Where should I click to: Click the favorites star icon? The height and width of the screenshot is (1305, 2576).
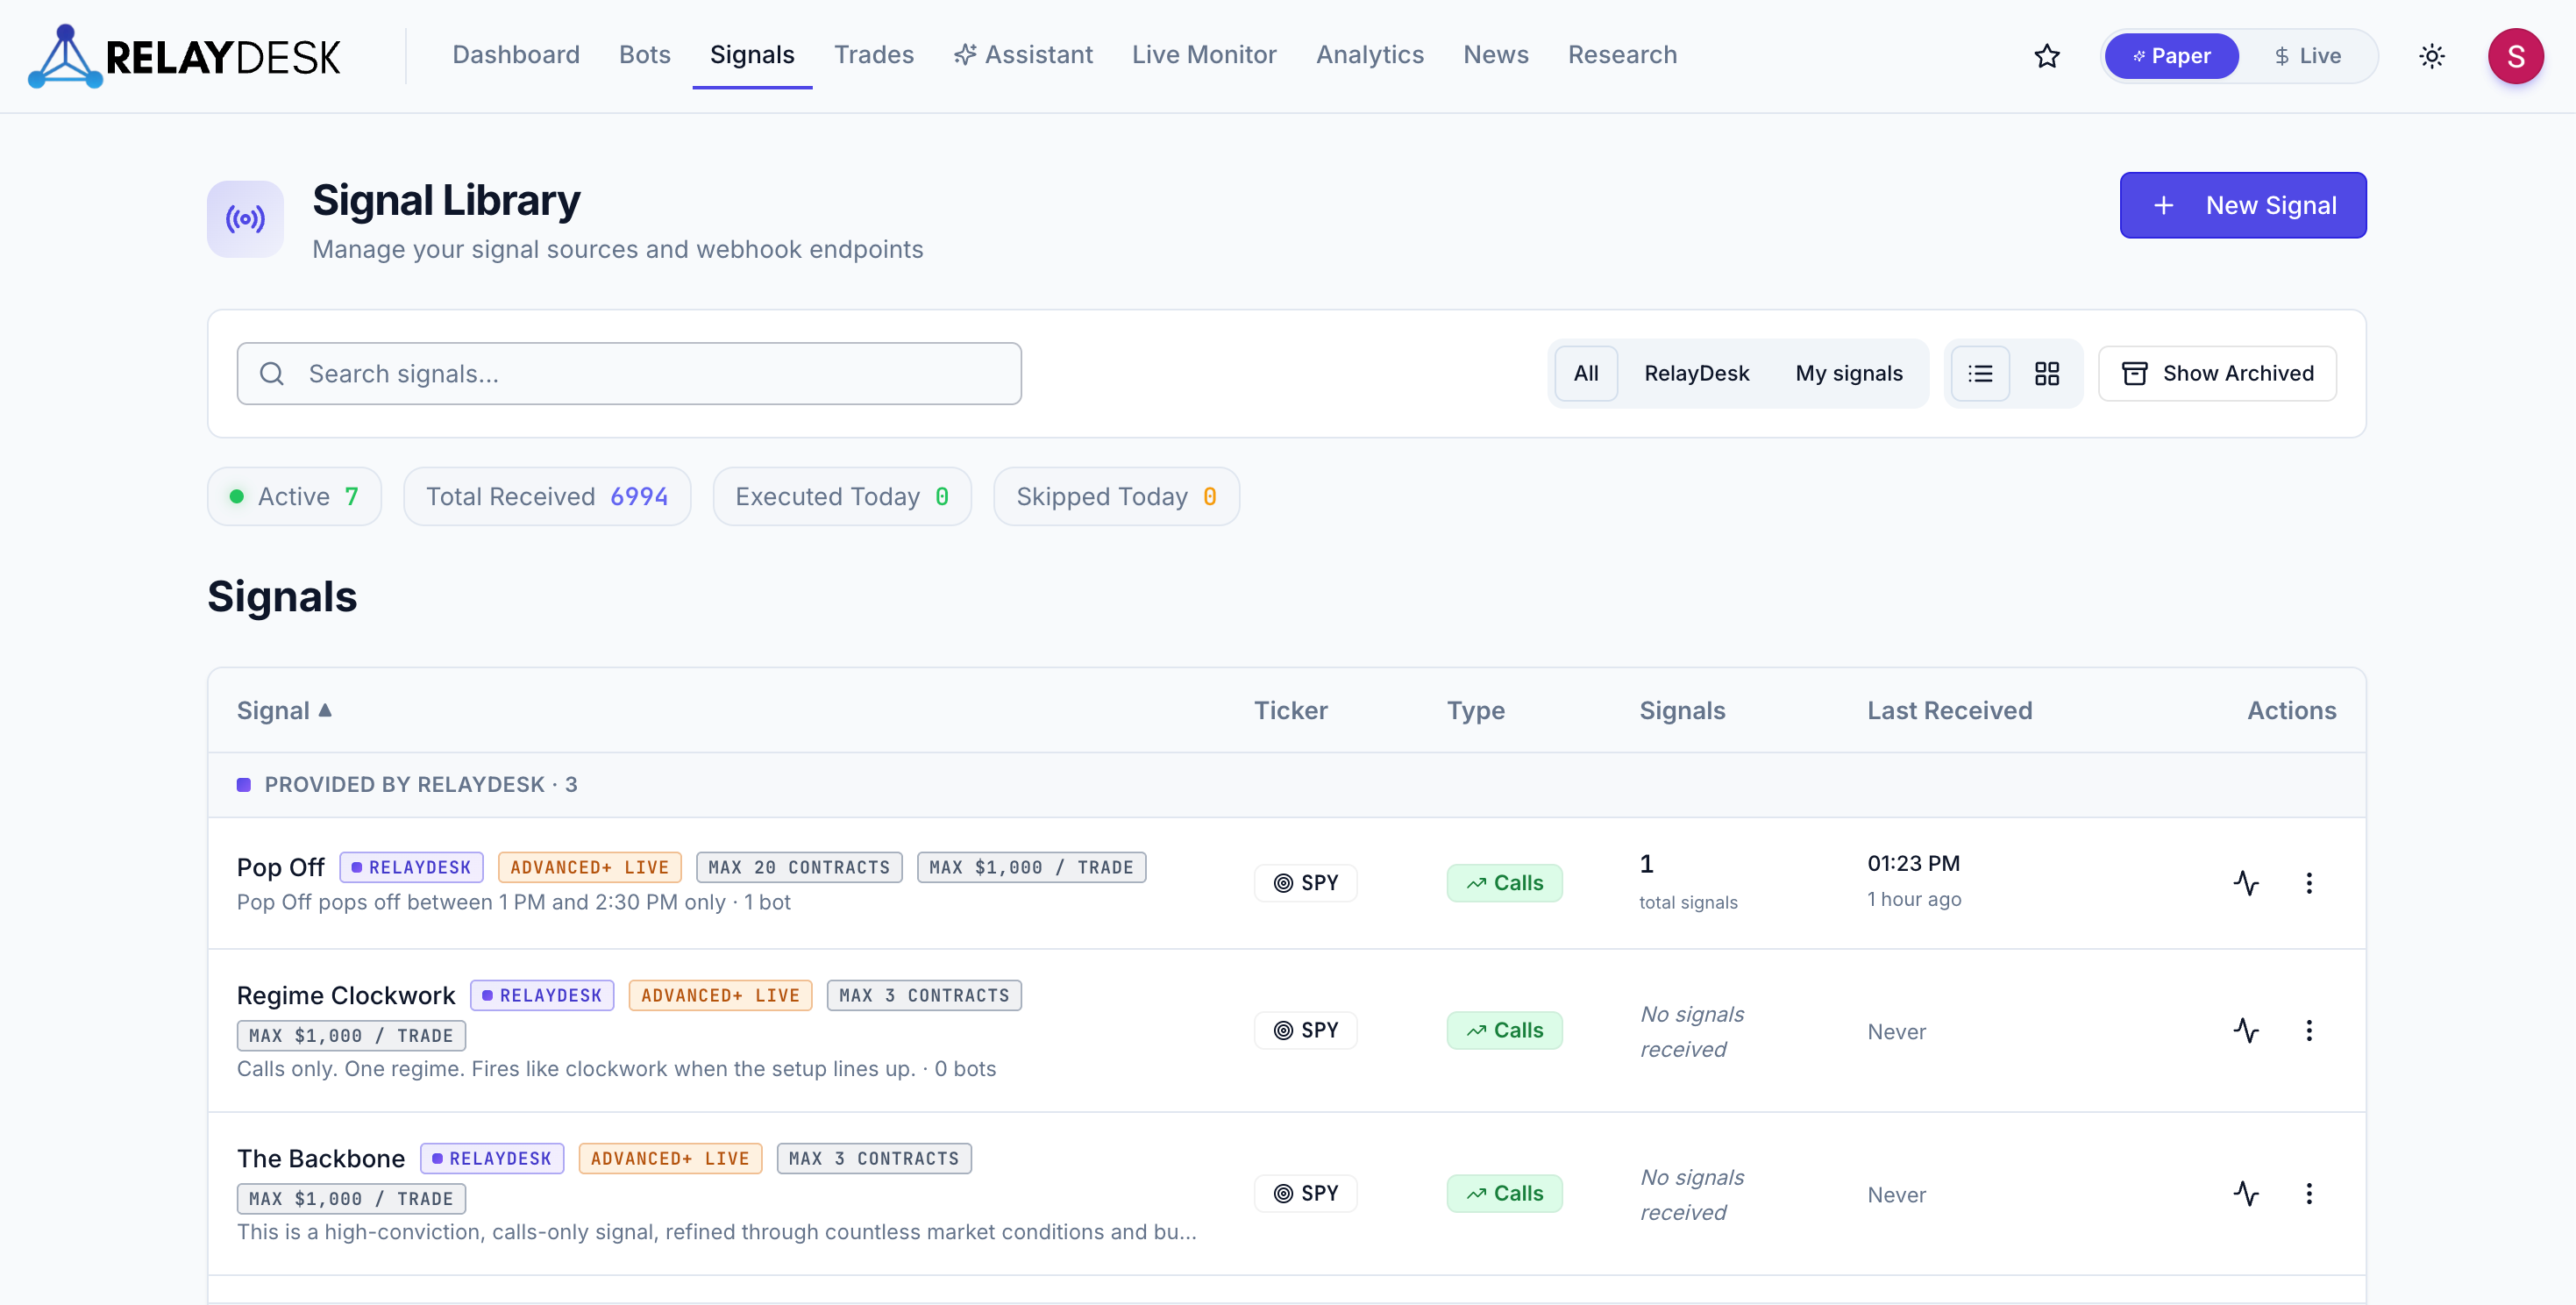click(2046, 56)
